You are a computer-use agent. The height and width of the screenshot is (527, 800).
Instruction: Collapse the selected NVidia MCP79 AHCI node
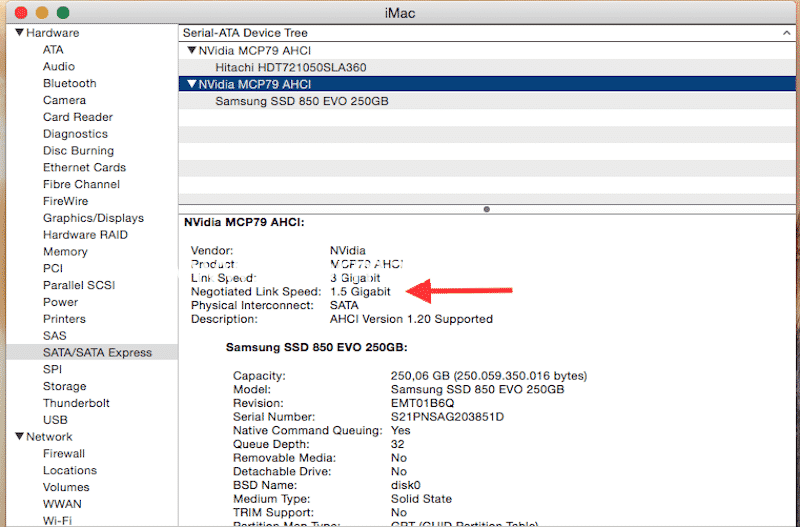[192, 84]
